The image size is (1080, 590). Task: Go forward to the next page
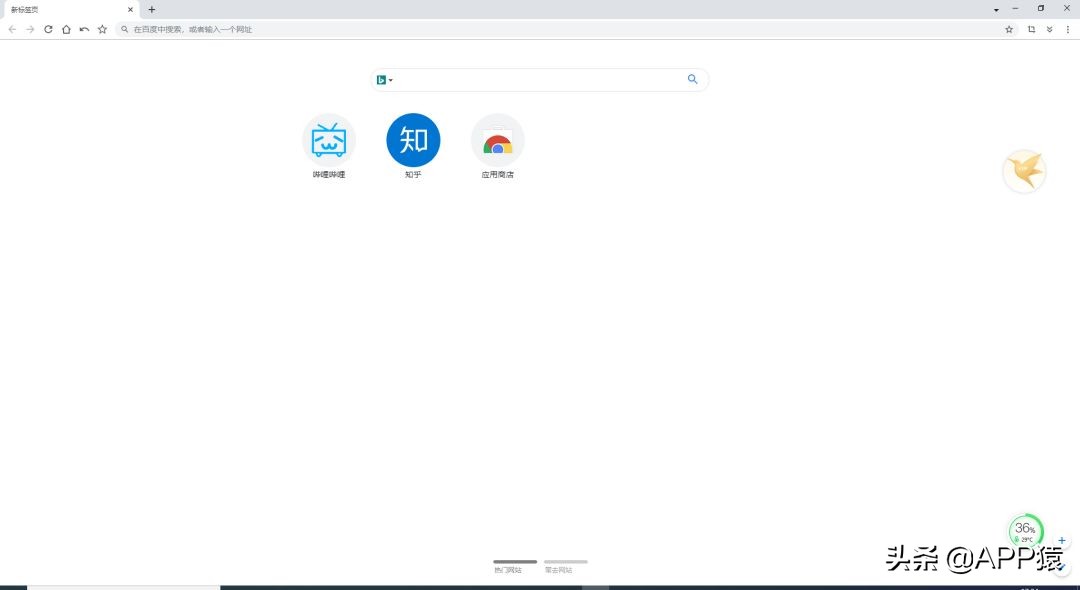pos(30,30)
